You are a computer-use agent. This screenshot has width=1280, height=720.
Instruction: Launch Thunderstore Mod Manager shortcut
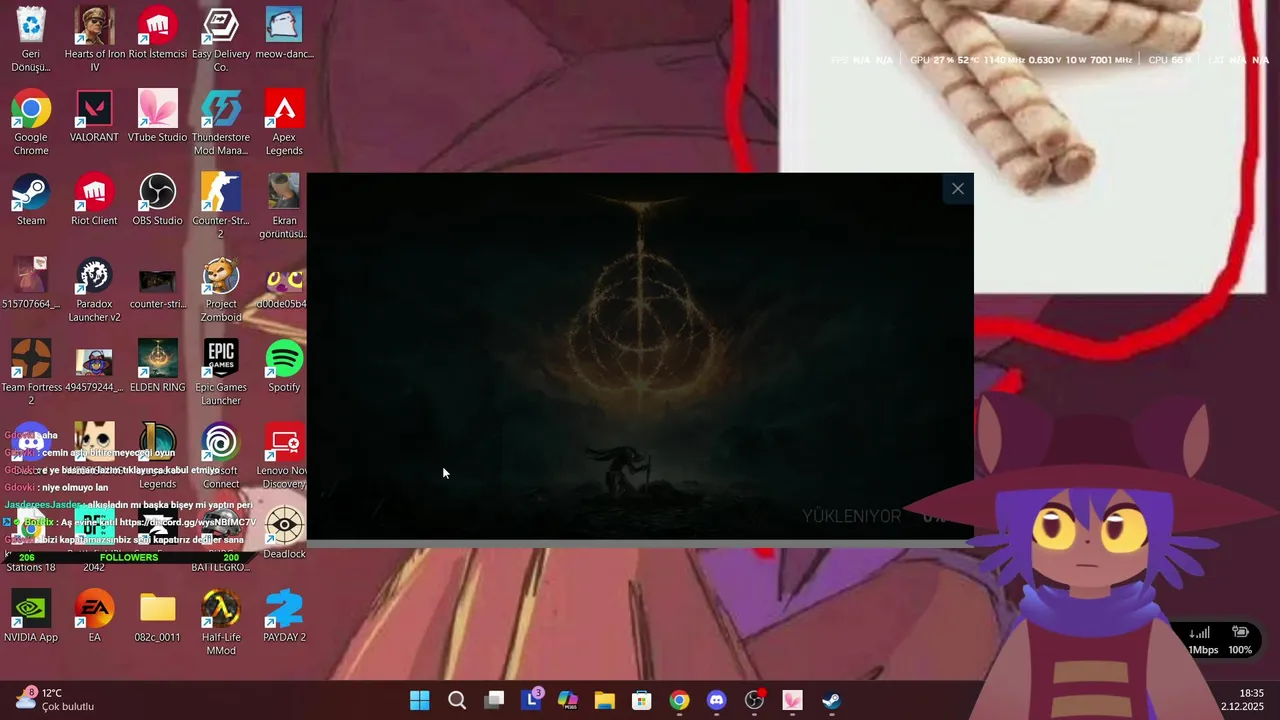(221, 123)
